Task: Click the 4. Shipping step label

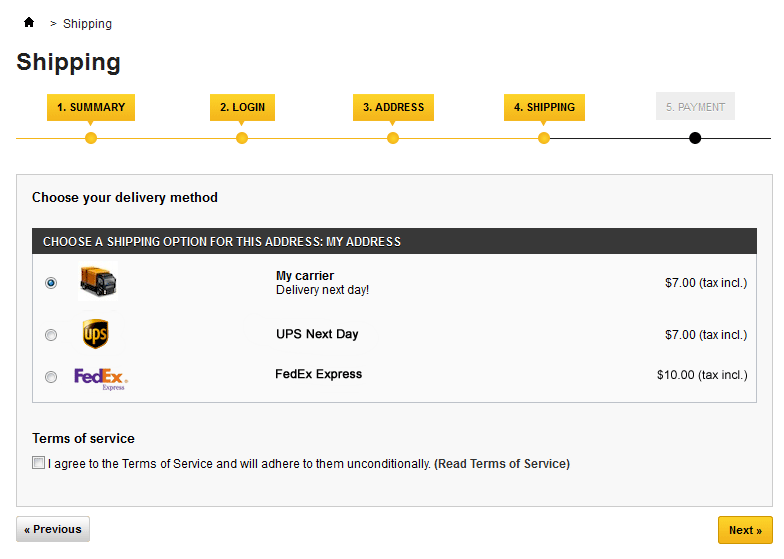Action: [544, 107]
